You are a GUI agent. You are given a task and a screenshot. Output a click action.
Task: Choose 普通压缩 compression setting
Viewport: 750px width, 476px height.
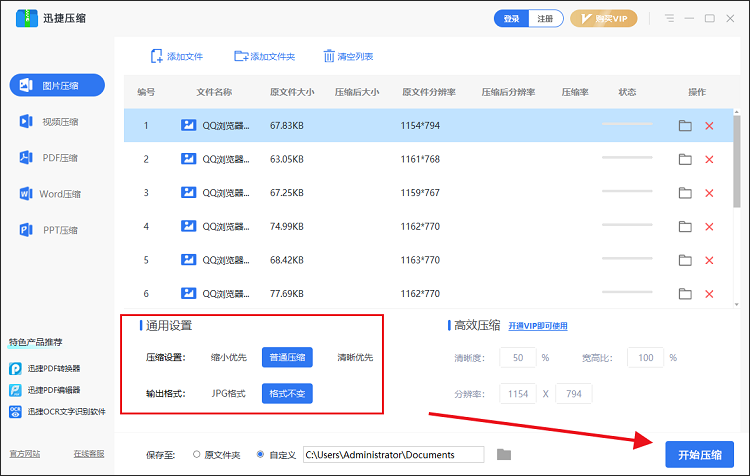[x=287, y=357]
